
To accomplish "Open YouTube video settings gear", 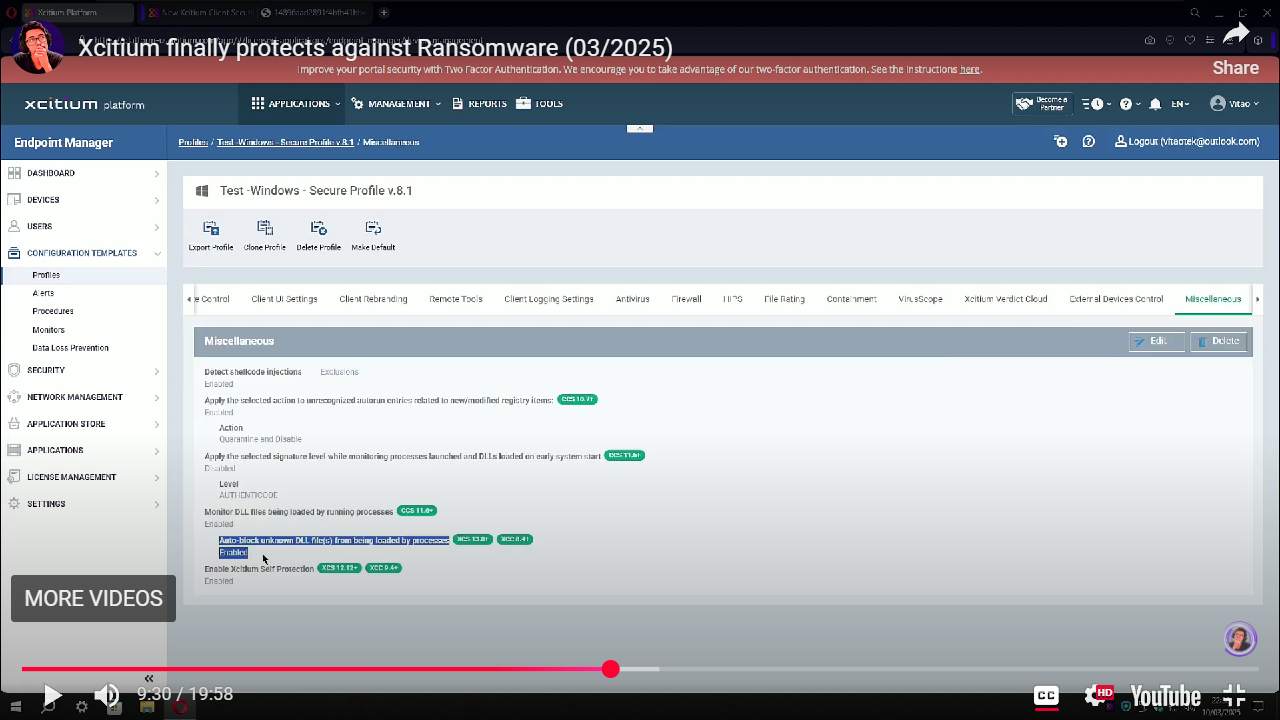I will coord(1098,695).
